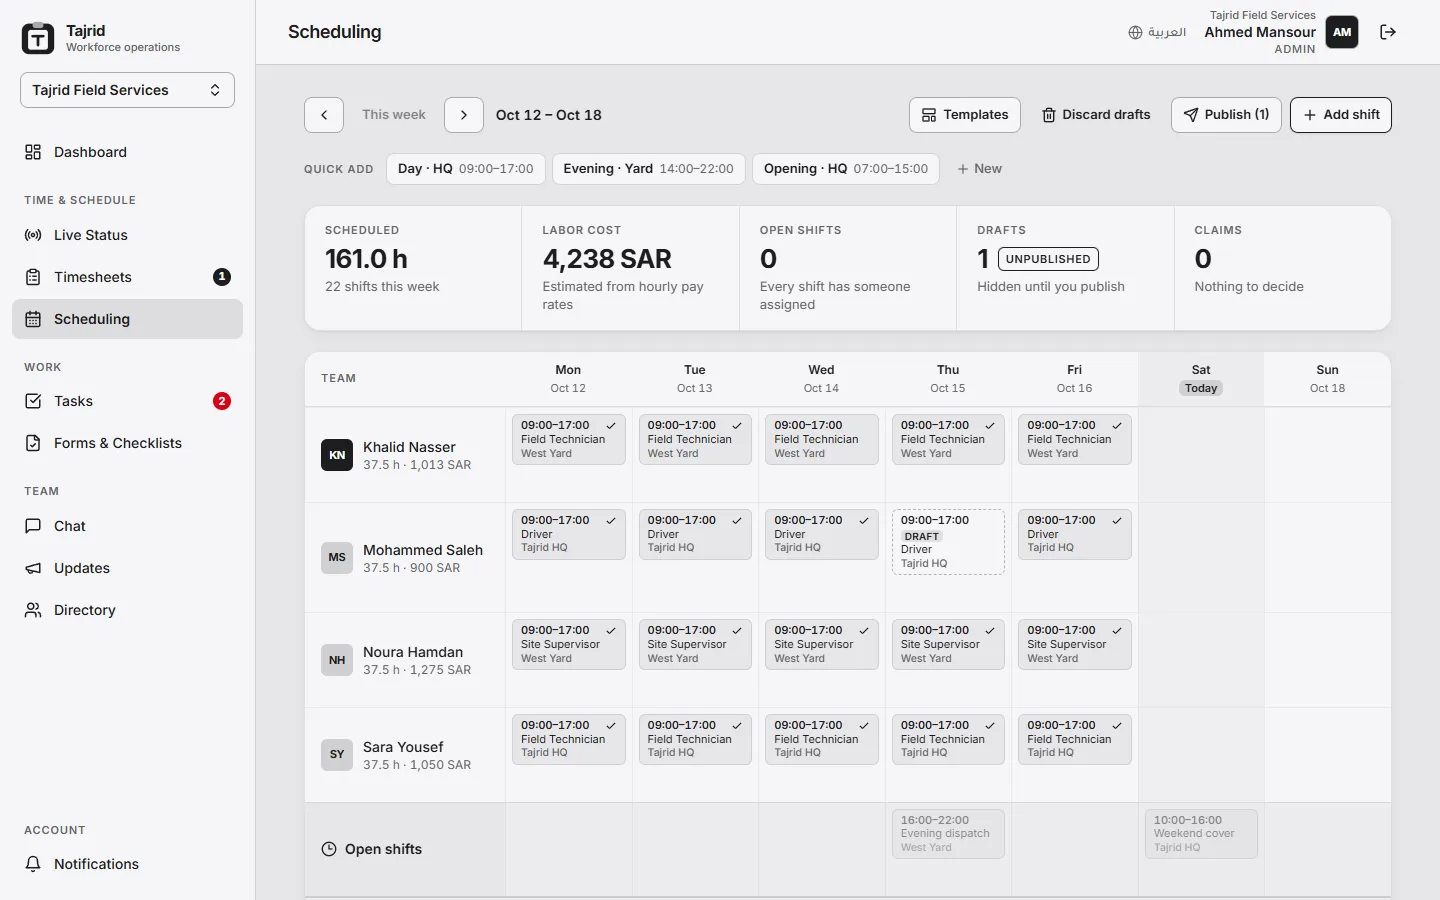The image size is (1440, 900).
Task: Open Noura Hamdan's Wednesday Site Supervisor shift
Action: [821, 644]
